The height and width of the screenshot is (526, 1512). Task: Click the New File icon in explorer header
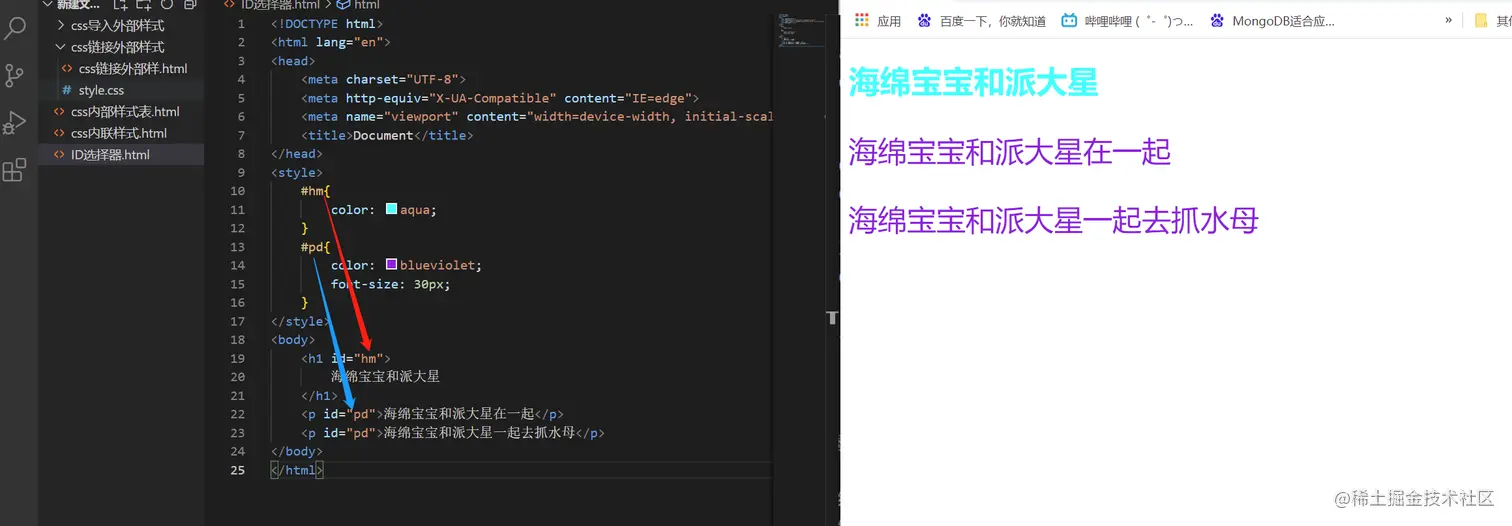121,5
